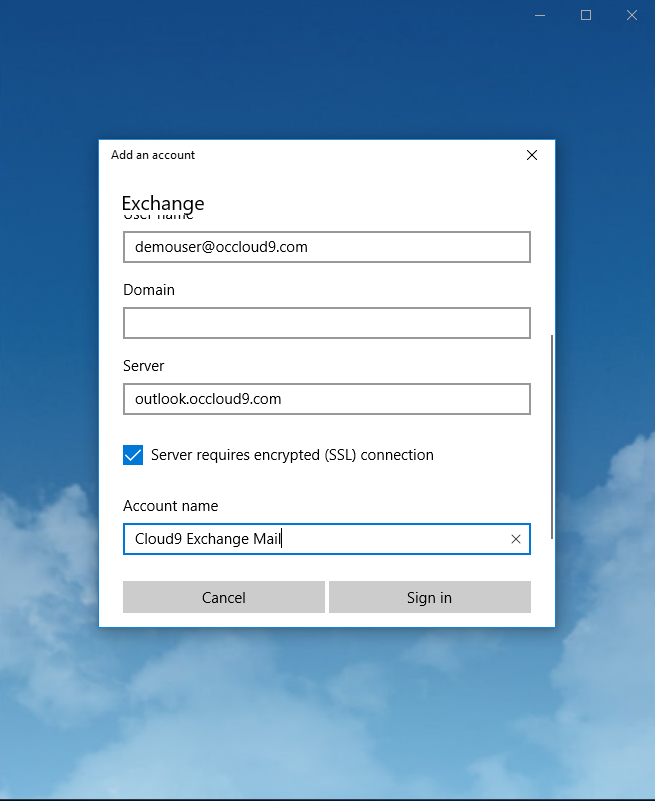The width and height of the screenshot is (655, 801).
Task: Click the empty Domain input field
Action: [x=327, y=323]
